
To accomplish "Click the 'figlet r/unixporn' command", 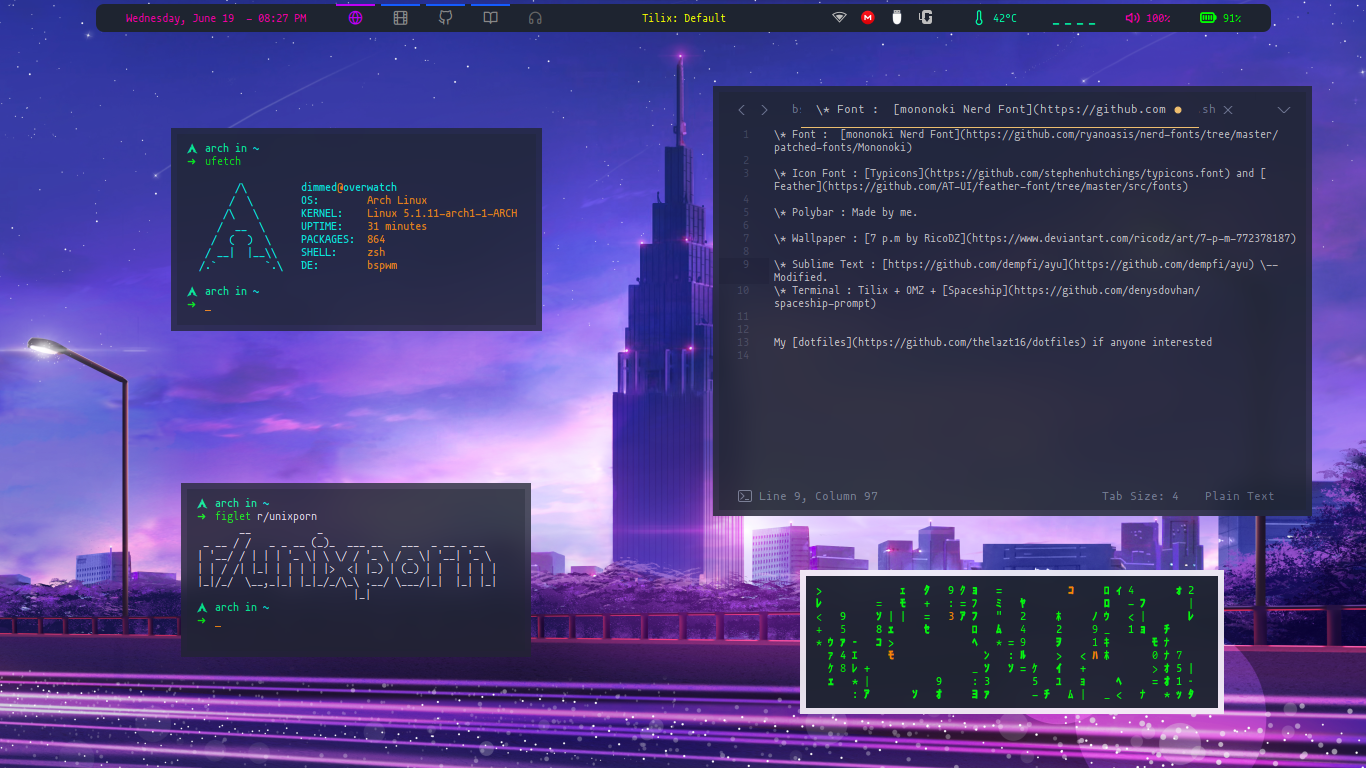I will 266,516.
